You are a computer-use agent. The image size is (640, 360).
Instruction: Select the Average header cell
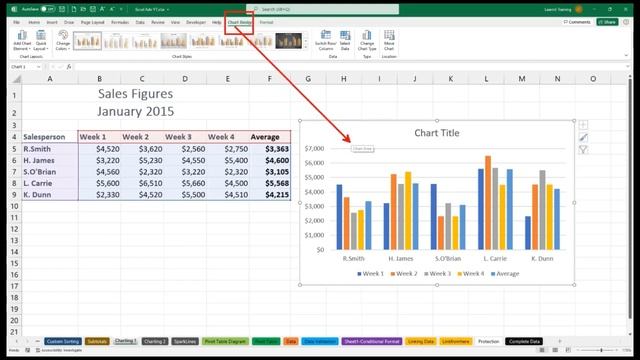269,137
